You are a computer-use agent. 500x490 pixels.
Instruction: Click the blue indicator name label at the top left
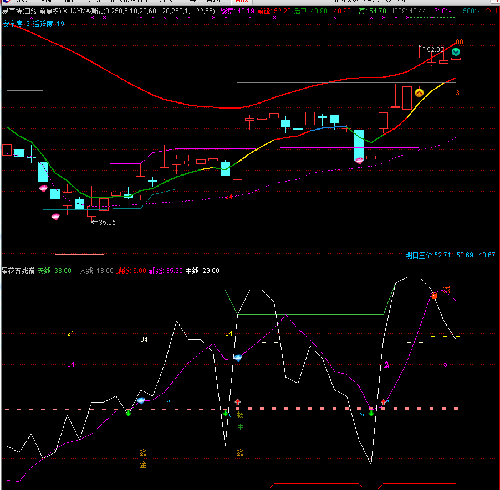(x=33, y=24)
